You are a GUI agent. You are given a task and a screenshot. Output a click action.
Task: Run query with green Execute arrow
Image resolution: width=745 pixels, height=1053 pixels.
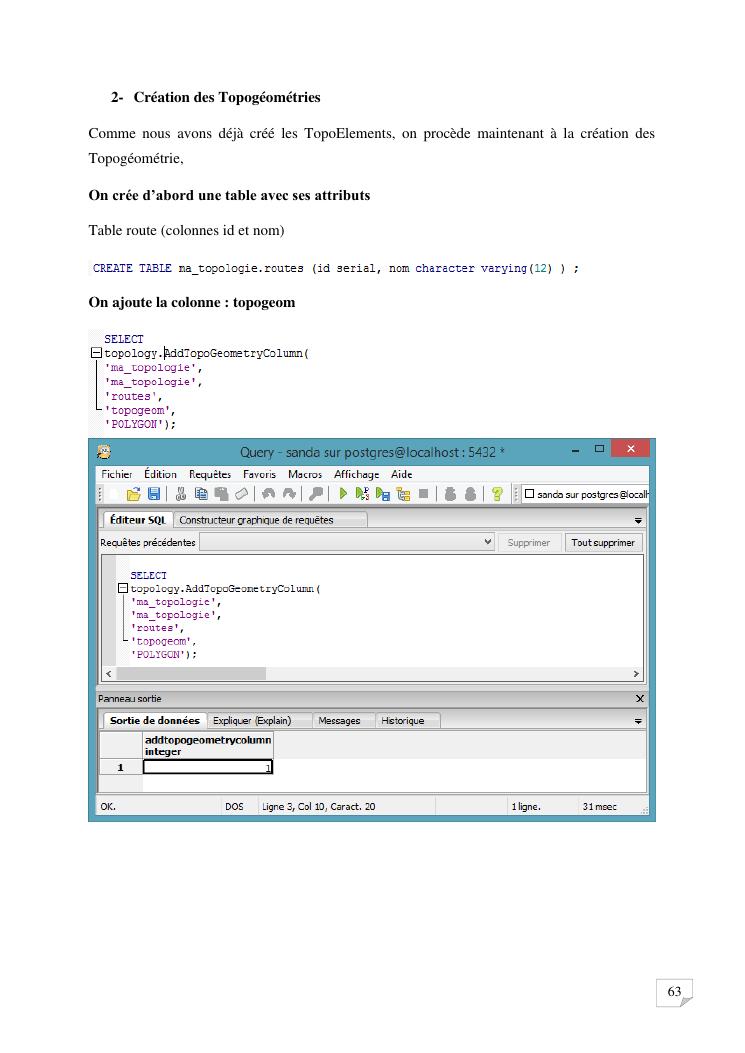[343, 494]
